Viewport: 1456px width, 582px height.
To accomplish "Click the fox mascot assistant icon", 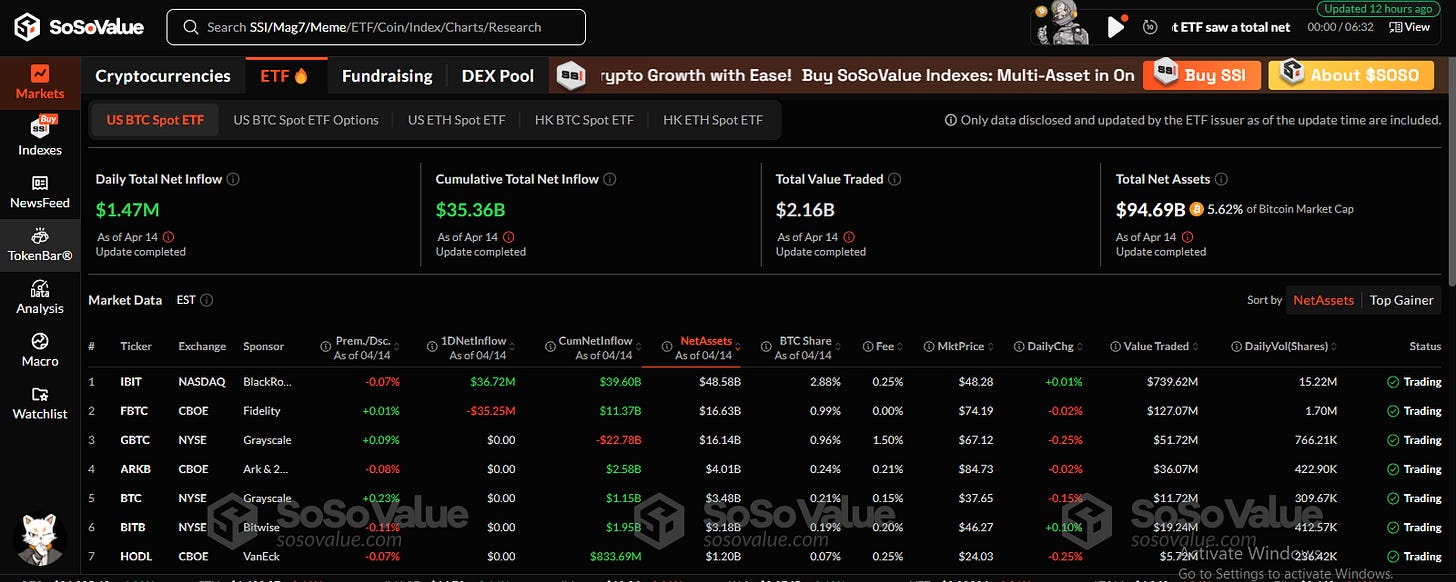I will tap(39, 541).
